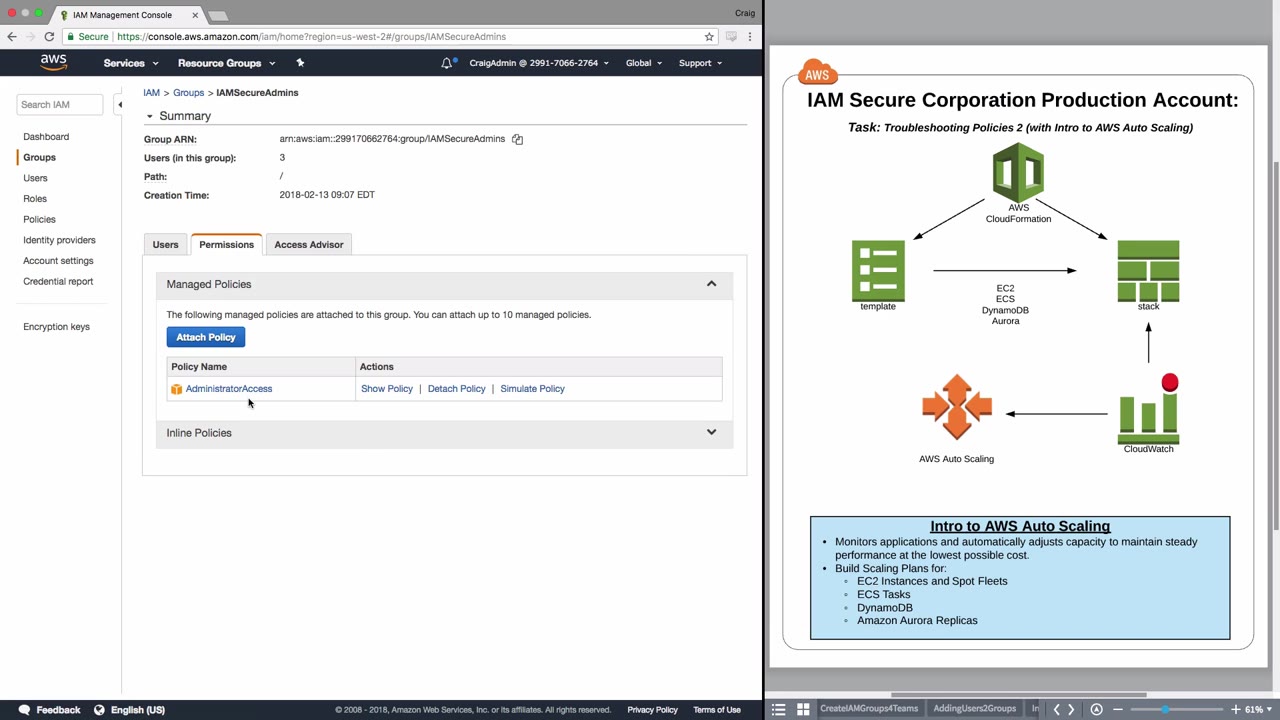Screen dimensions: 1280x720
Task: Click the pin shortcut icon in the navbar
Action: [300, 63]
